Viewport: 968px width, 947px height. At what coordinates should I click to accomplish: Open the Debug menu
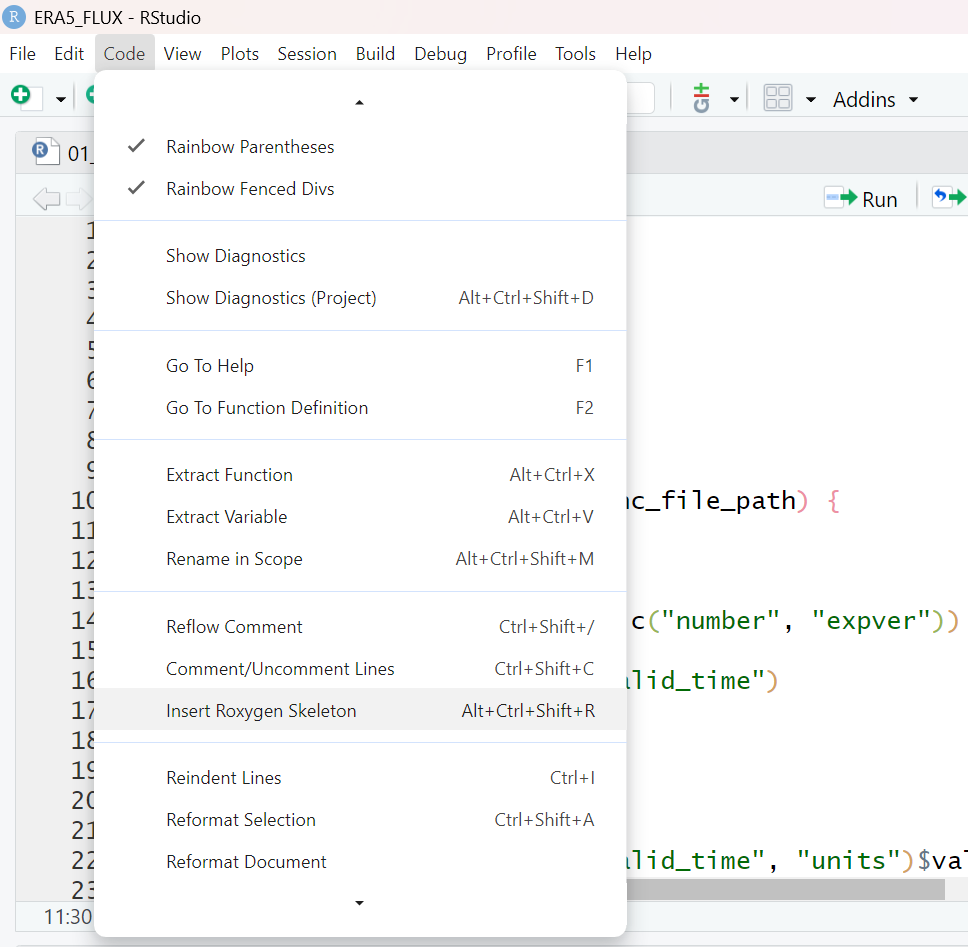[x=440, y=54]
